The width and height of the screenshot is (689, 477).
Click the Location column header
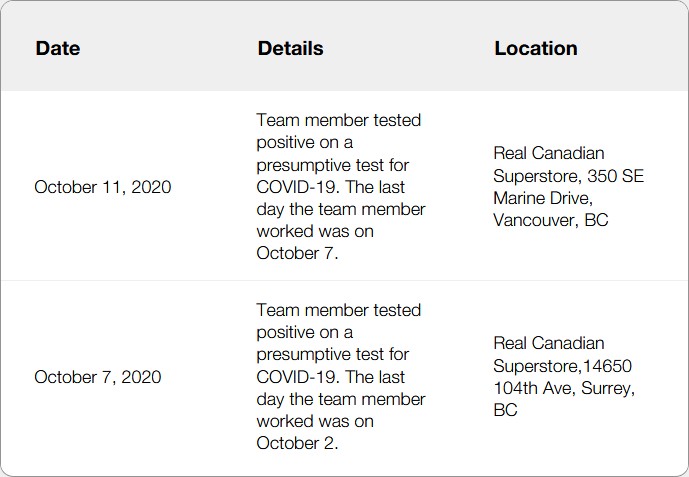click(x=535, y=48)
